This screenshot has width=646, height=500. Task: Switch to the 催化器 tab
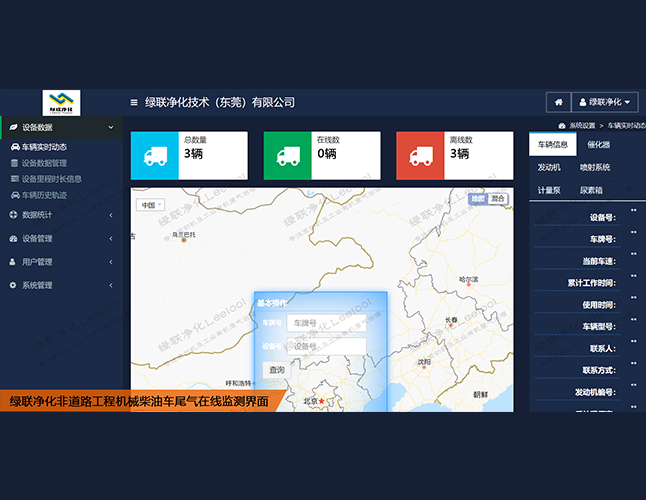coord(599,145)
